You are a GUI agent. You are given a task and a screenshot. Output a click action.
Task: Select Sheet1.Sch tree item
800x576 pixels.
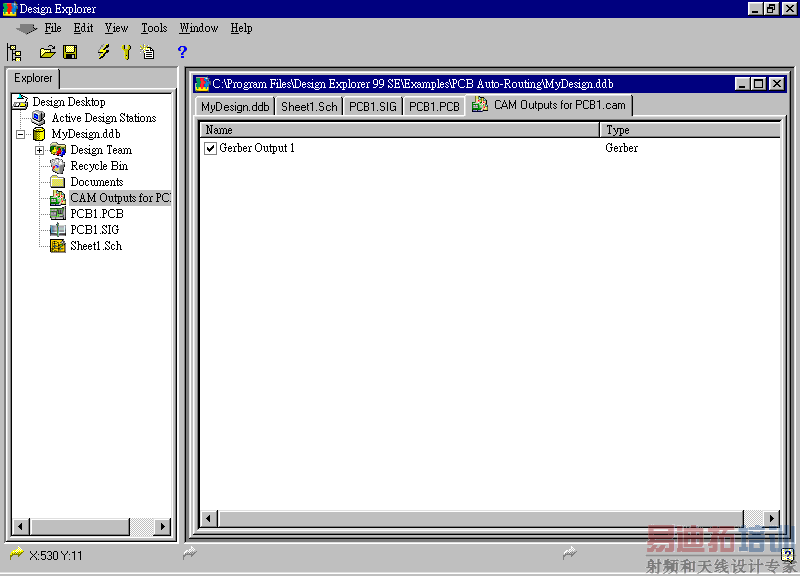tap(96, 246)
